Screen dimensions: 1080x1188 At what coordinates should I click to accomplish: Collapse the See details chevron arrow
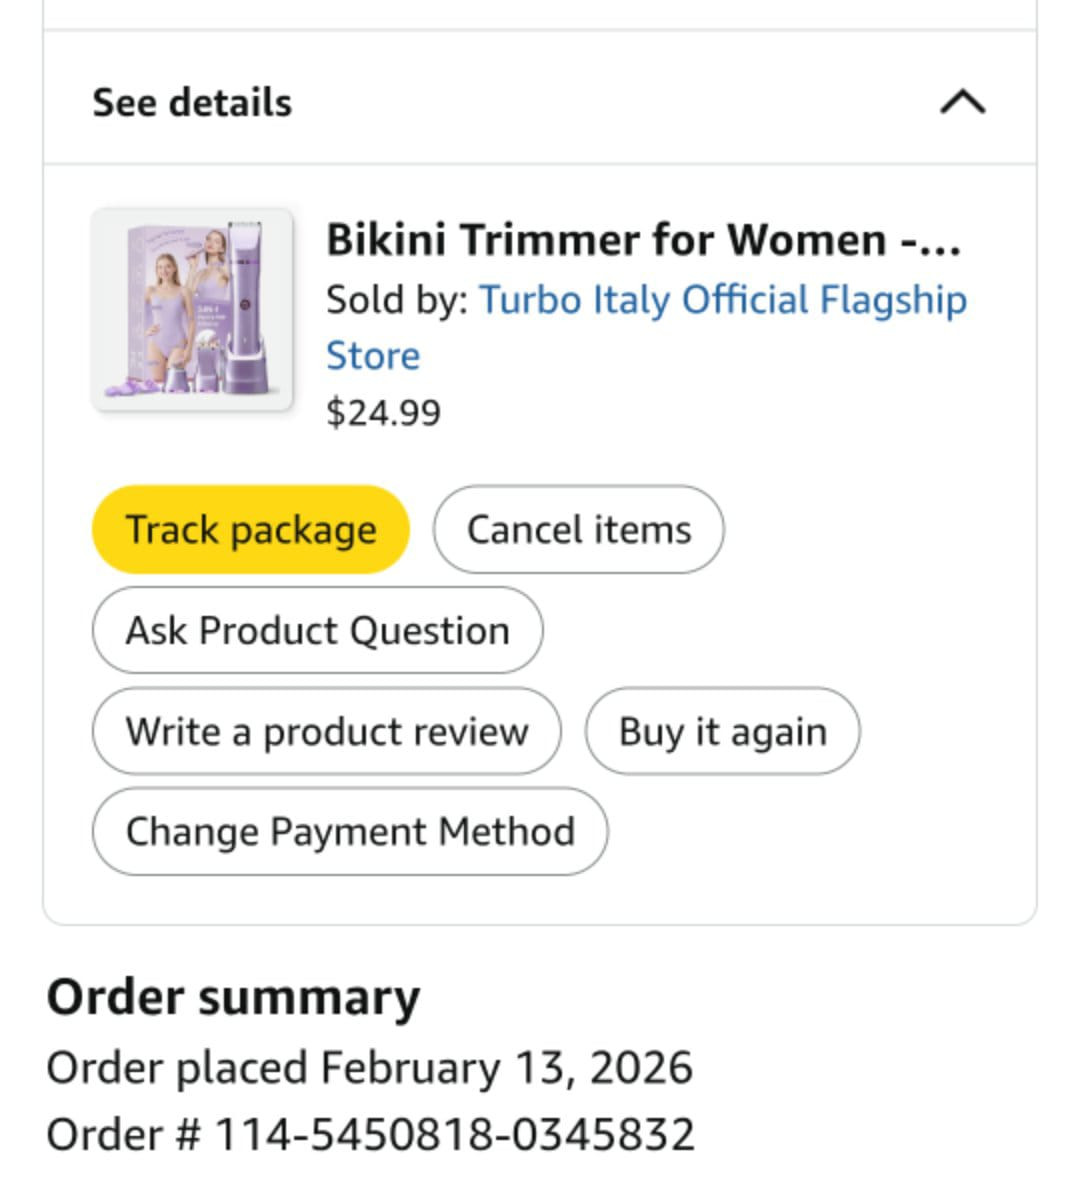tap(963, 102)
